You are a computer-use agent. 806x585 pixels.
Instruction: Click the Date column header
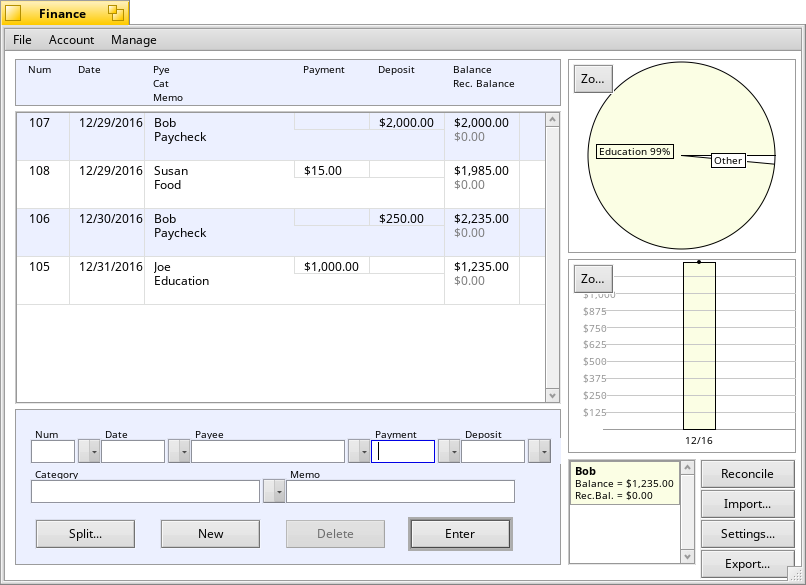coord(89,70)
